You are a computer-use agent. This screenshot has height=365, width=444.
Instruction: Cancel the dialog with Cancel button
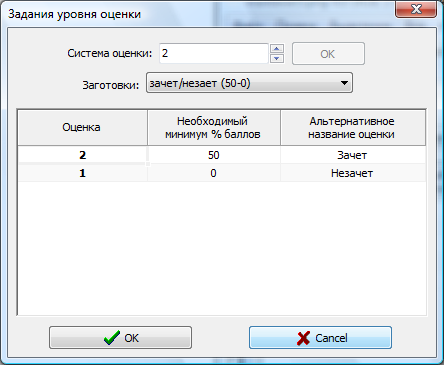tap(320, 338)
